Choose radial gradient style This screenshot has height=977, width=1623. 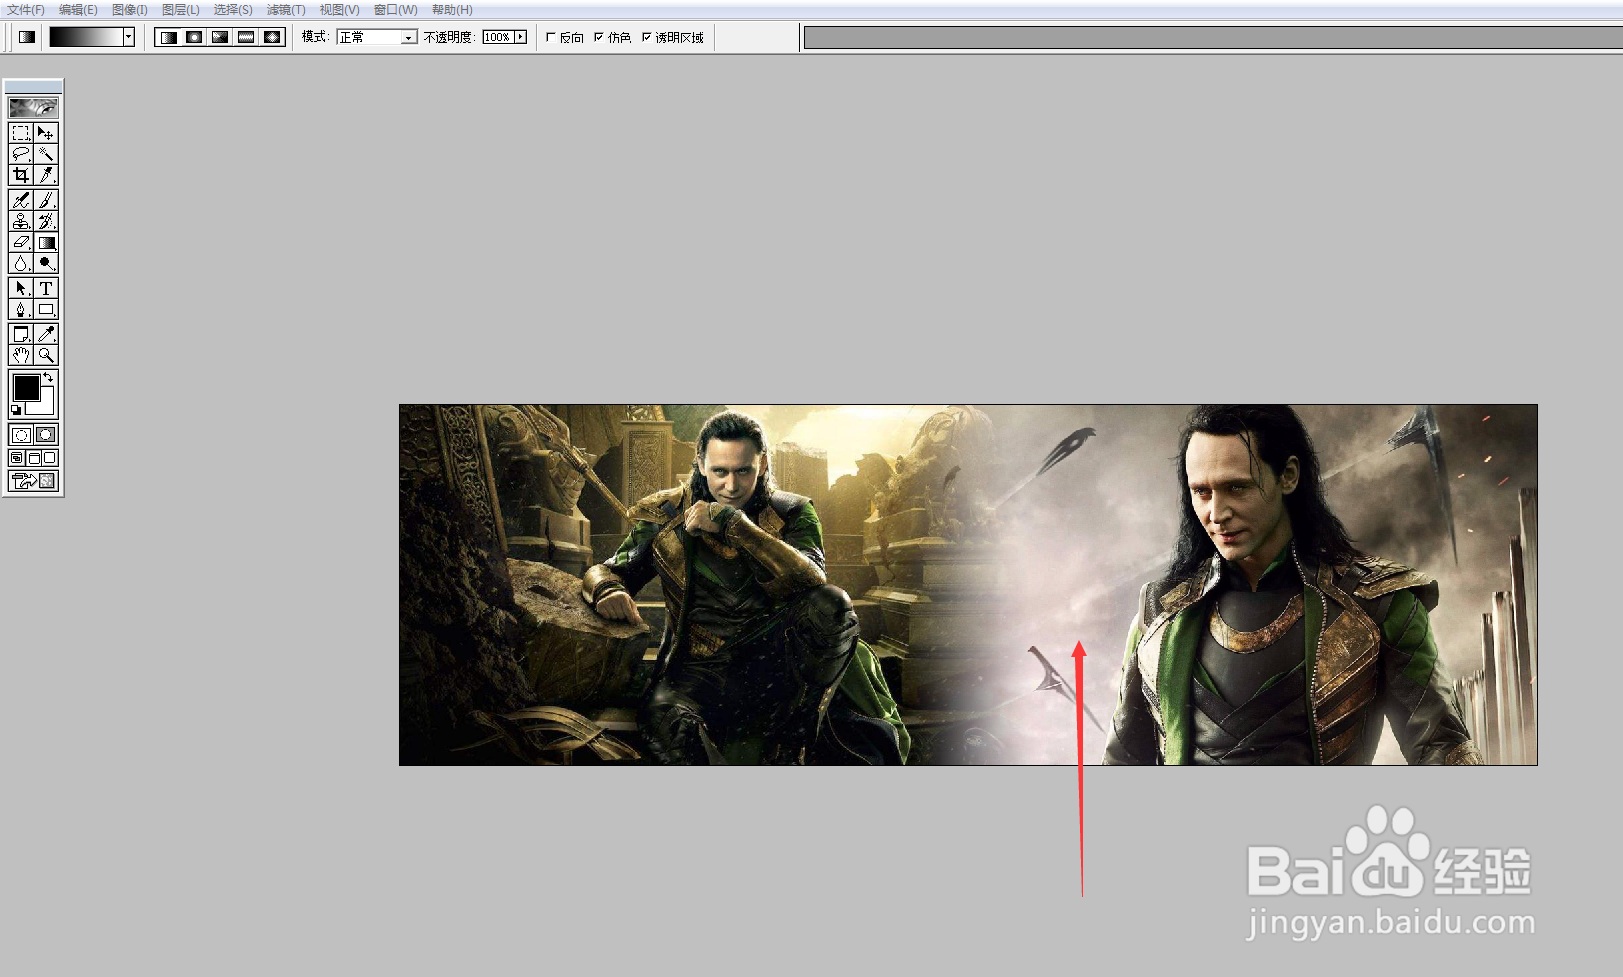pos(195,37)
